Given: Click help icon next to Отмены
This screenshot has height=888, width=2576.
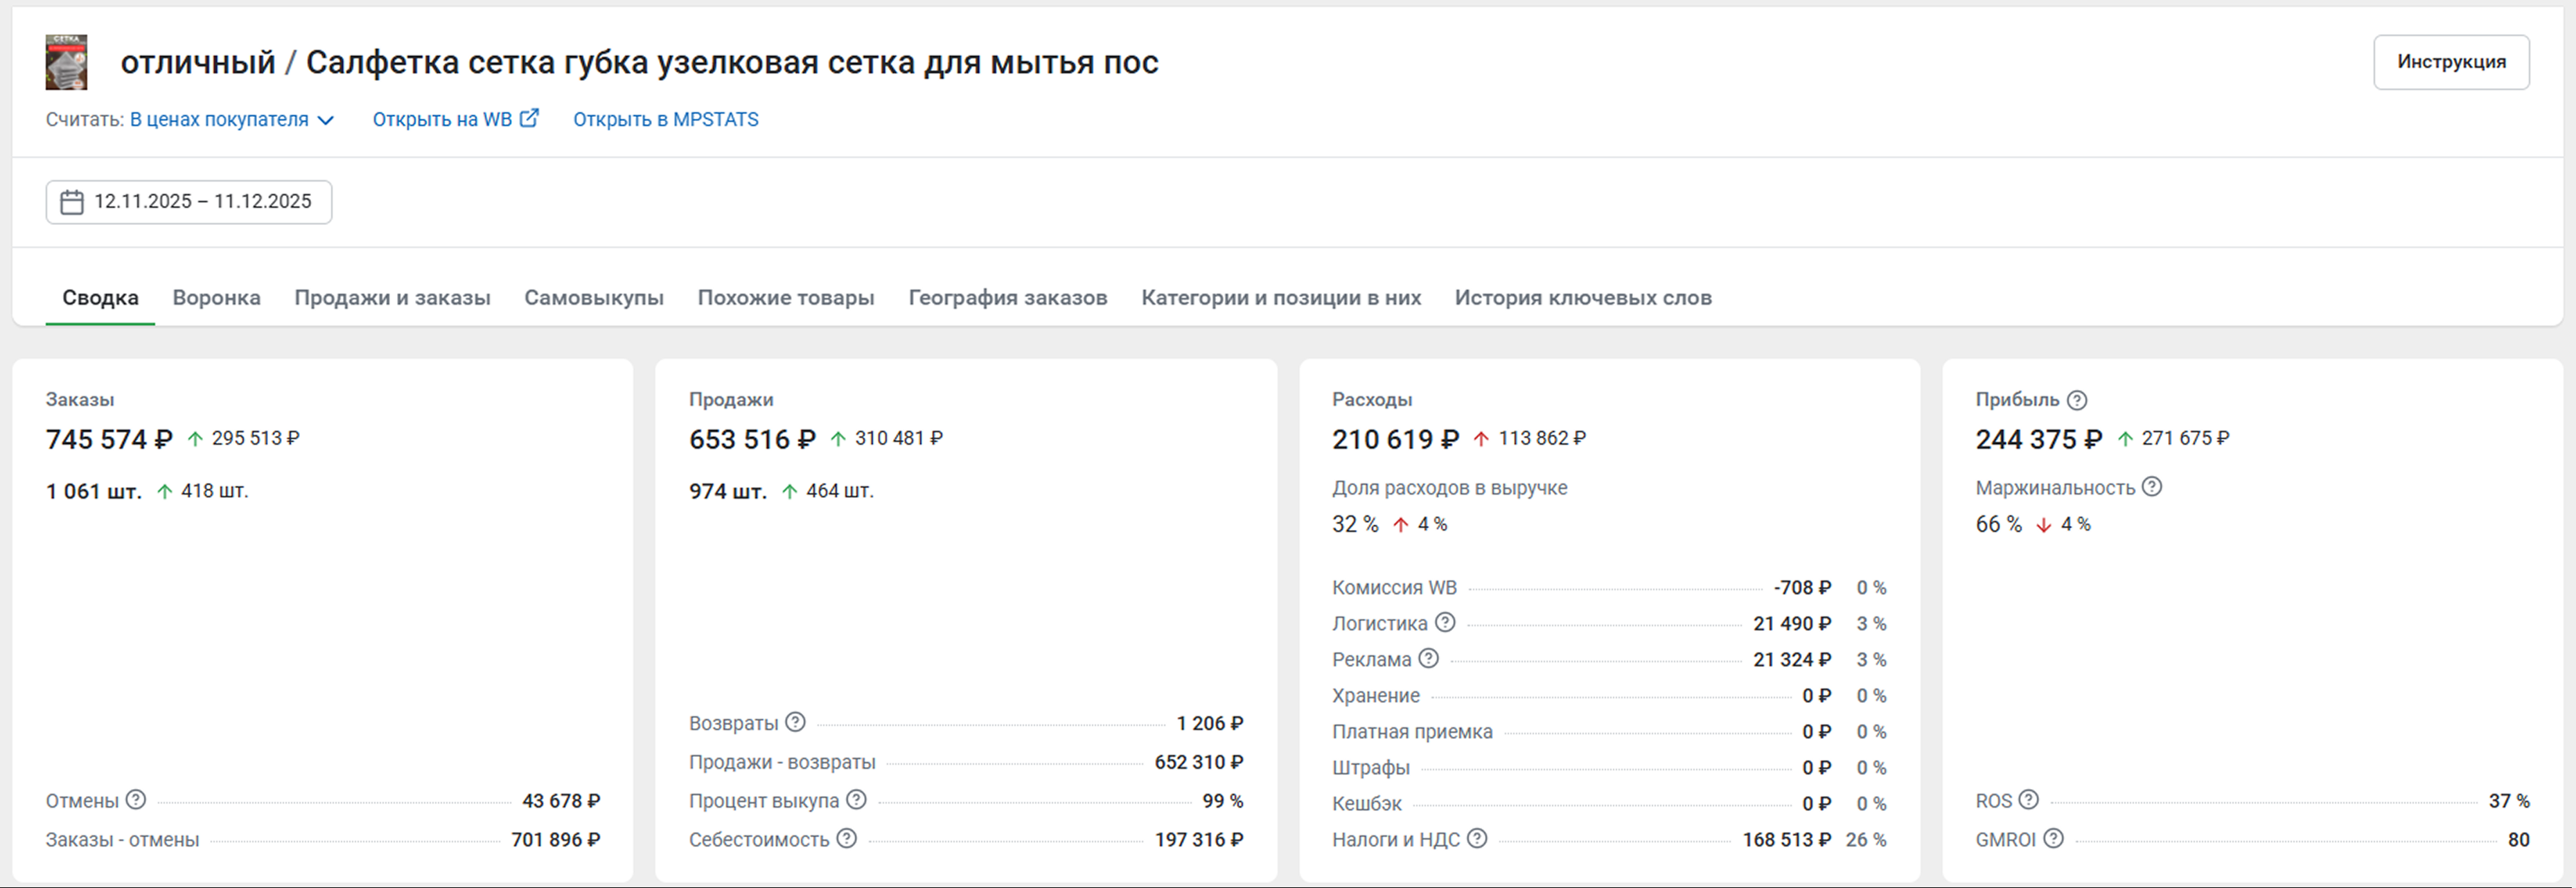Looking at the screenshot, I should click(136, 800).
